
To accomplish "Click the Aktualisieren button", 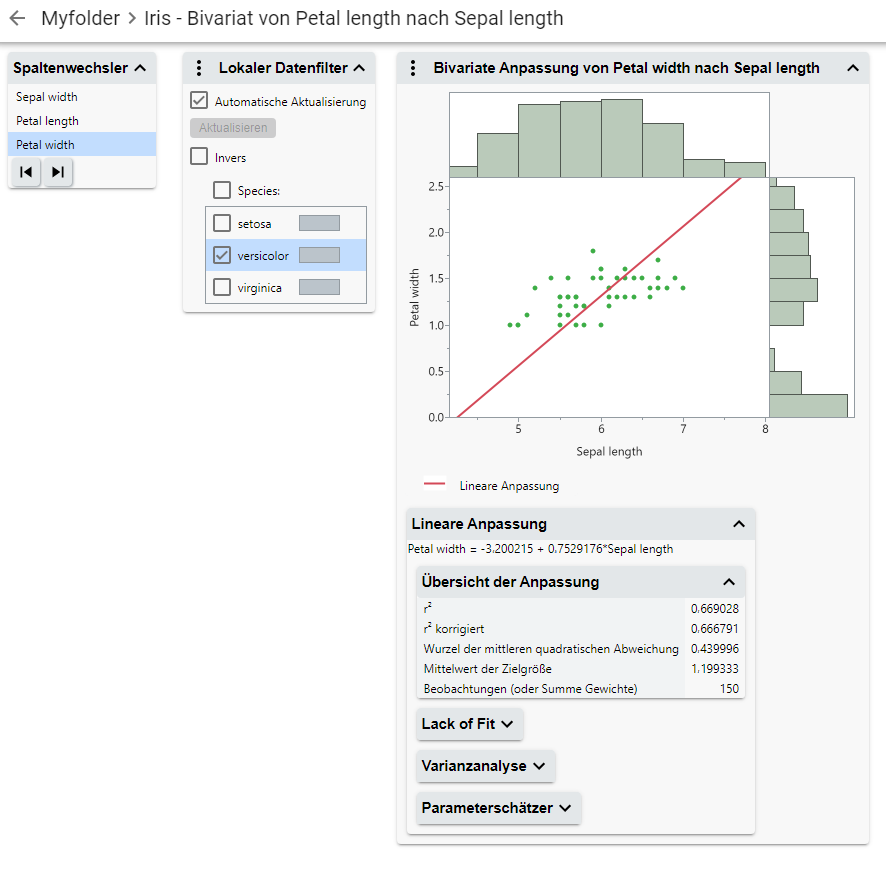I will pos(232,128).
